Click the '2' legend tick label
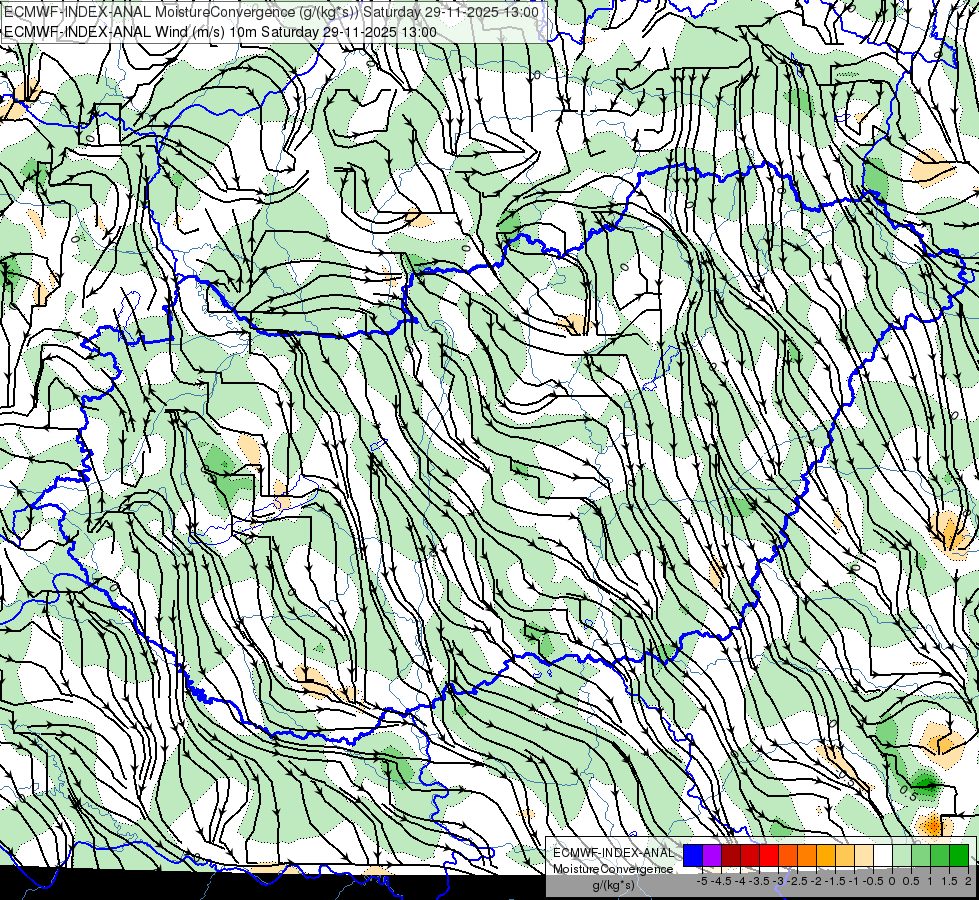This screenshot has height=900, width=979. [x=968, y=881]
